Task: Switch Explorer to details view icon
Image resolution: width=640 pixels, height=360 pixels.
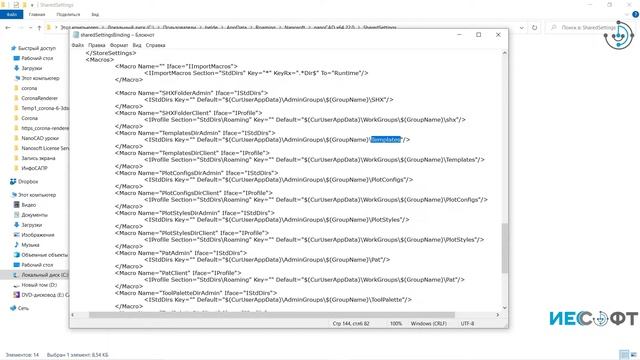Action: pyautogui.click(x=624, y=354)
